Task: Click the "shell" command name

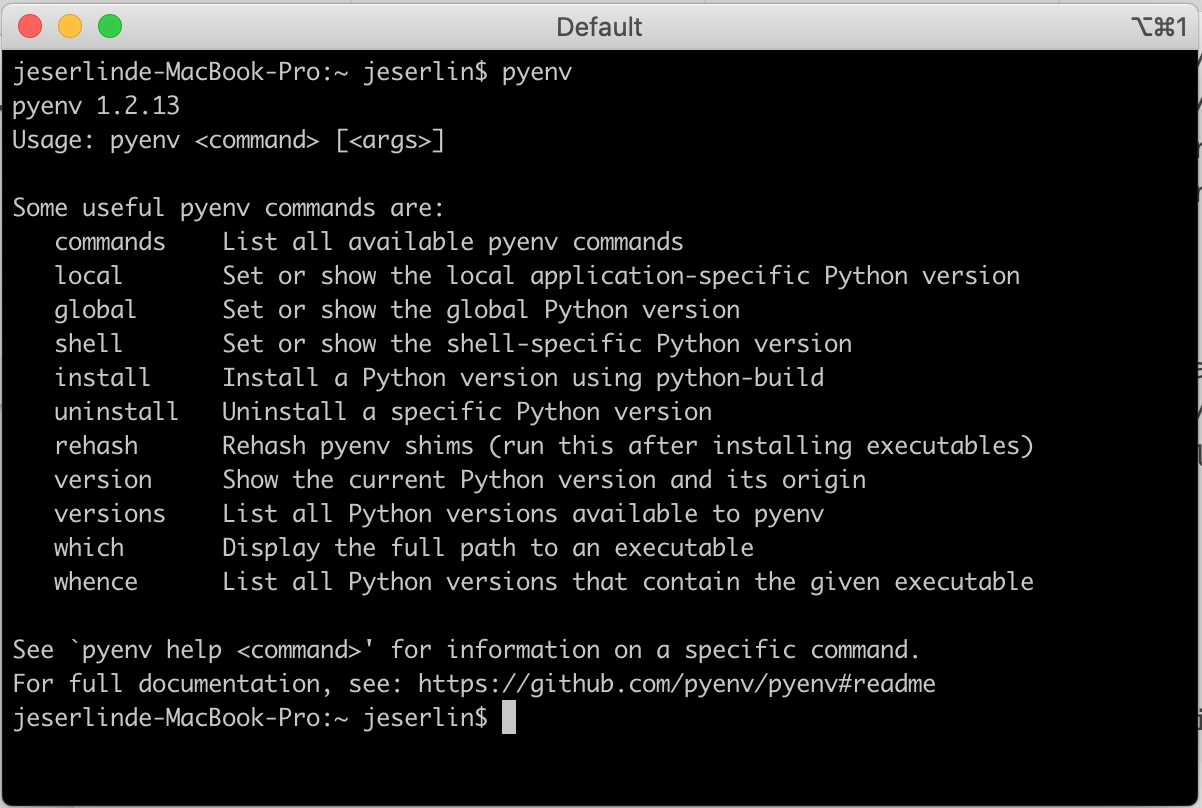Action: pos(88,344)
